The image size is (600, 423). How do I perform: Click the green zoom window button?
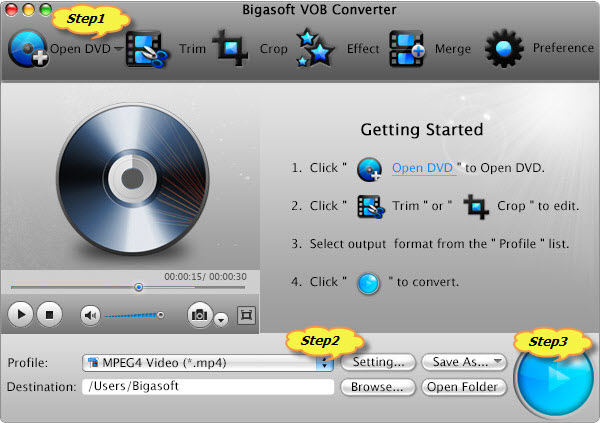[46, 10]
